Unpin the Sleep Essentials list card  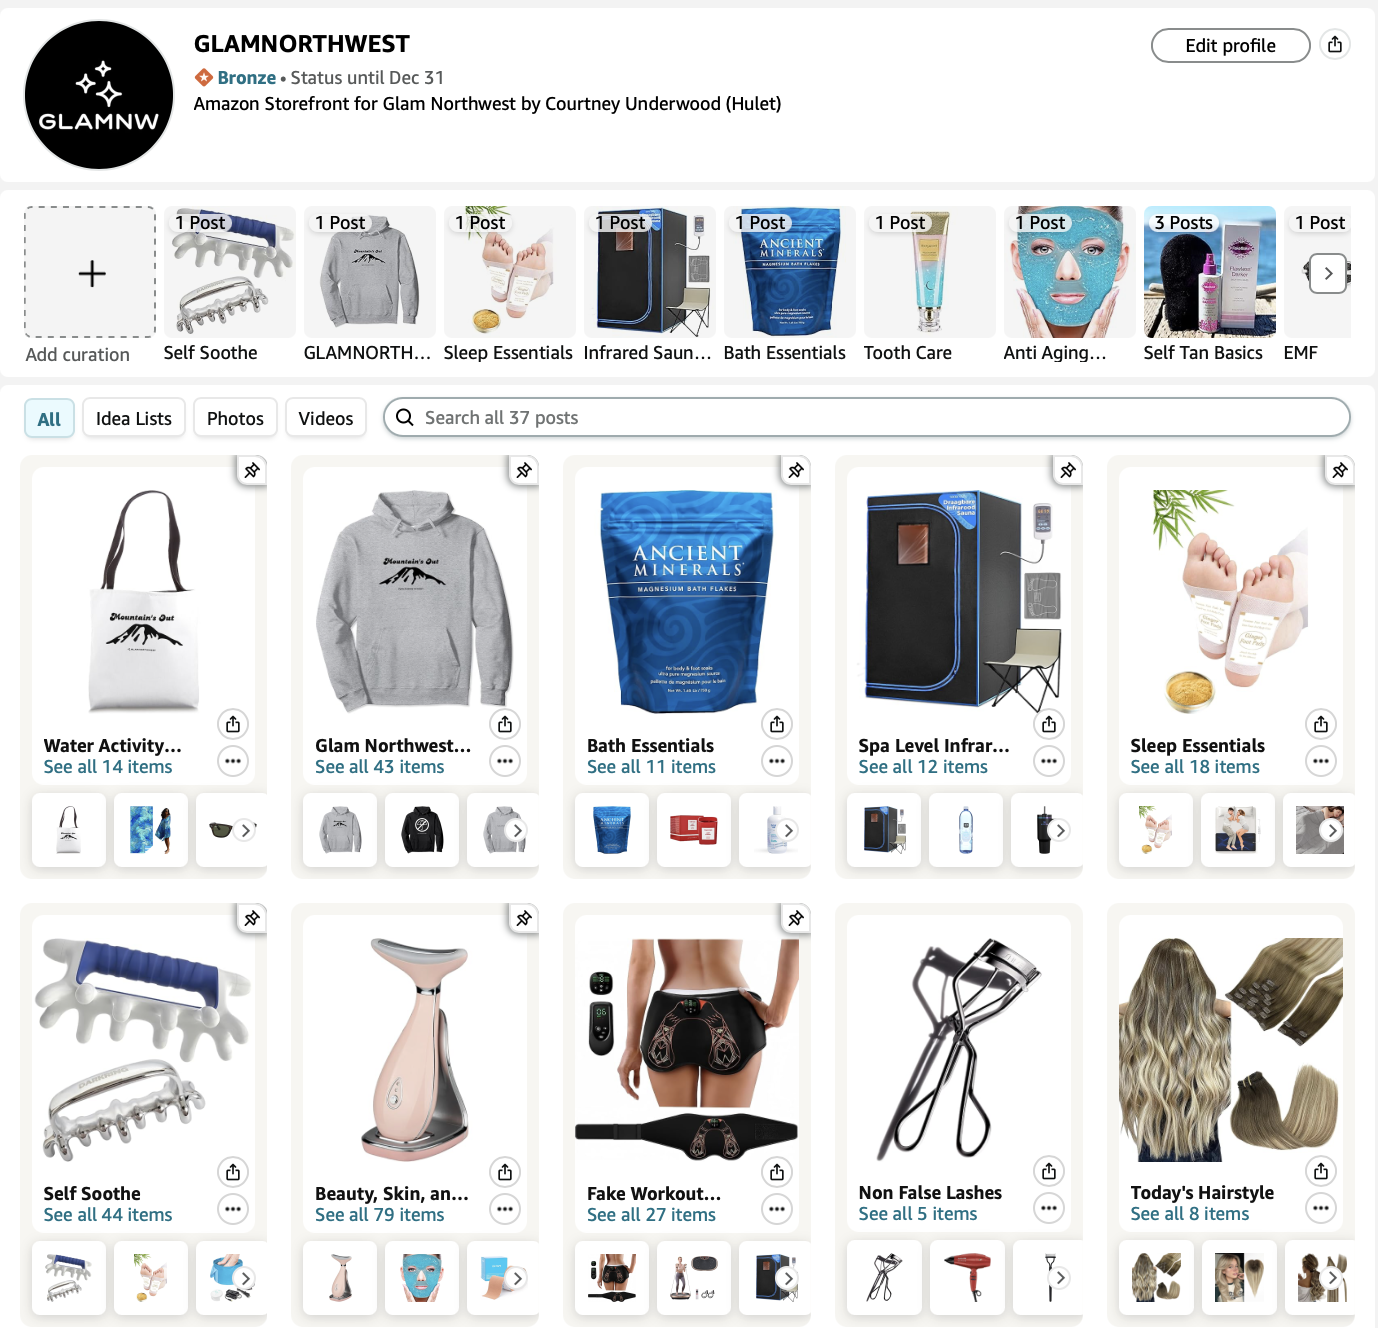(x=1340, y=470)
